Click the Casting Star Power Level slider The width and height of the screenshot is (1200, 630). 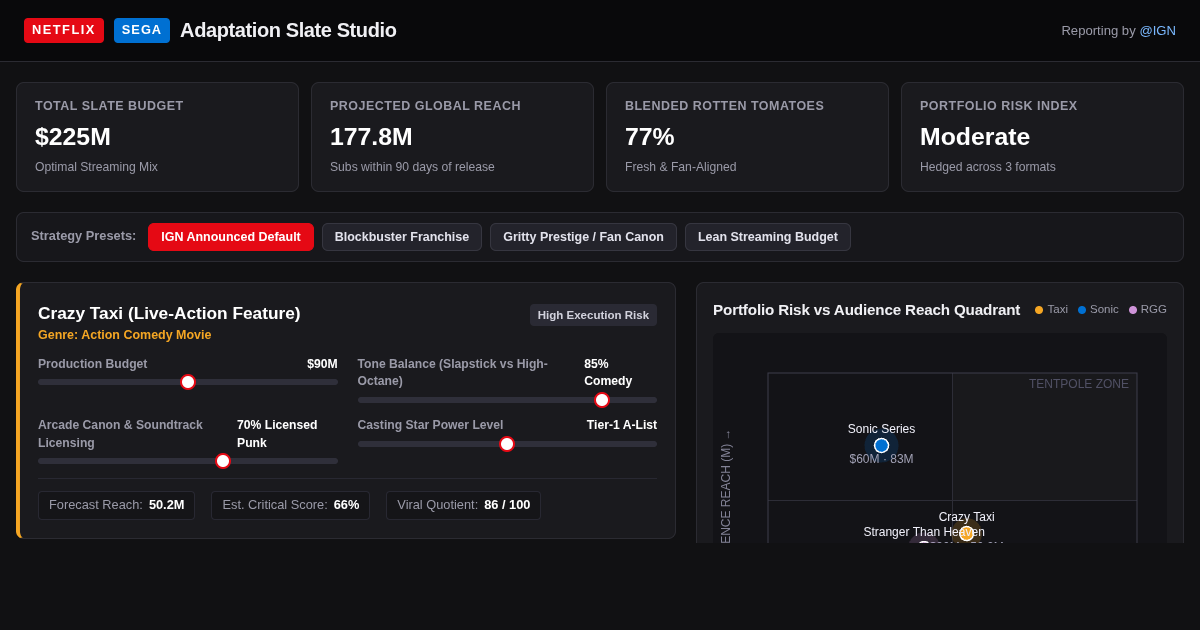pos(507,444)
